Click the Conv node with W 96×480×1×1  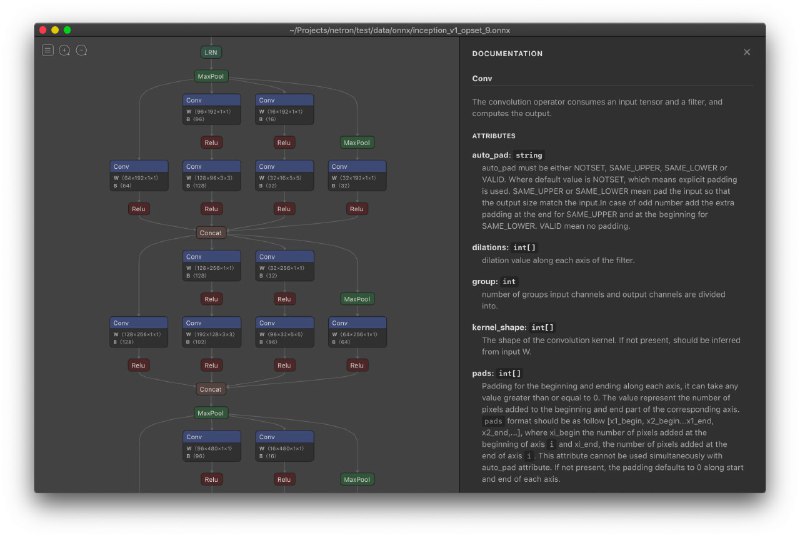(x=212, y=446)
